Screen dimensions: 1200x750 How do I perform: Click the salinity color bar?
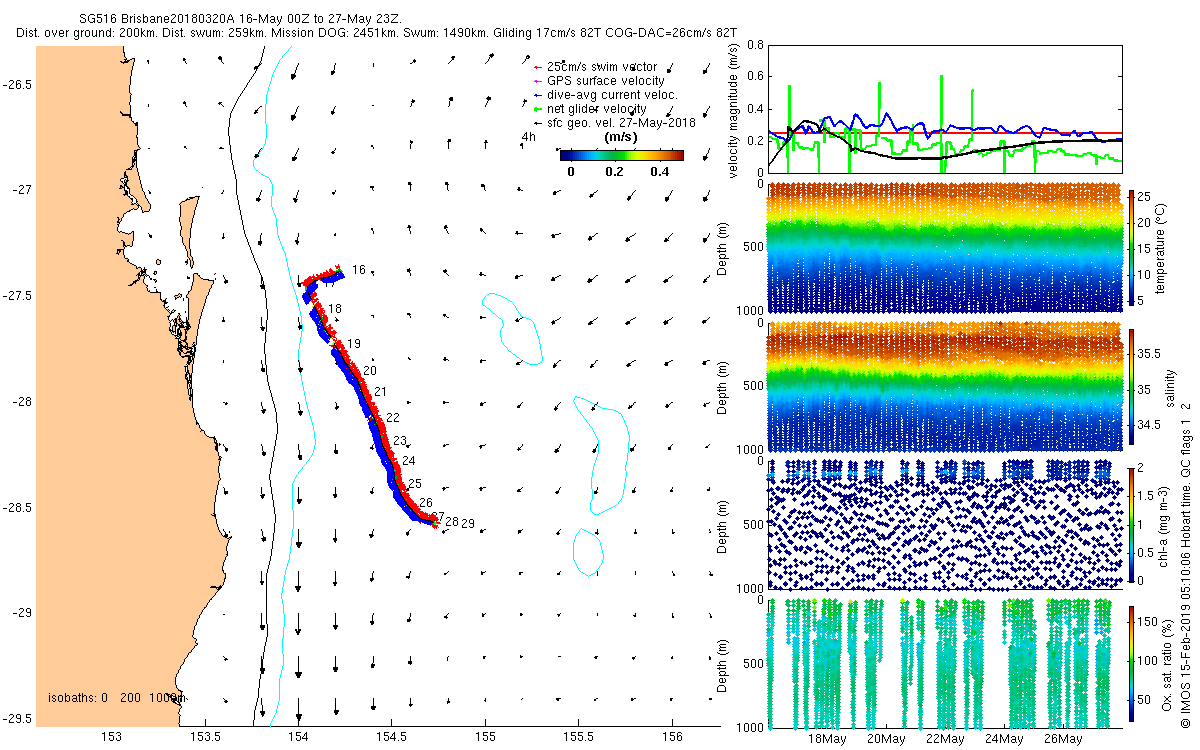click(1132, 387)
